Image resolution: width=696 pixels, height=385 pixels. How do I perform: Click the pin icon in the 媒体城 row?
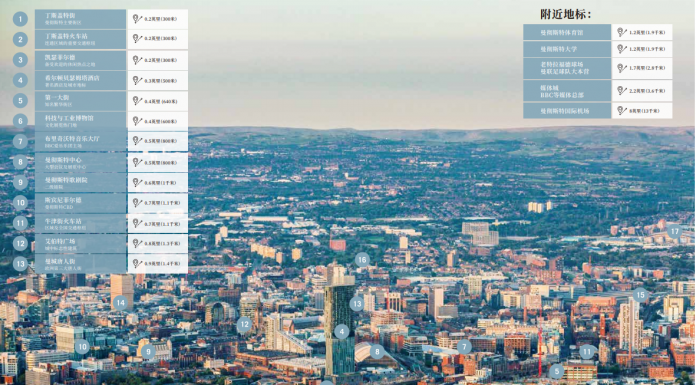point(622,91)
